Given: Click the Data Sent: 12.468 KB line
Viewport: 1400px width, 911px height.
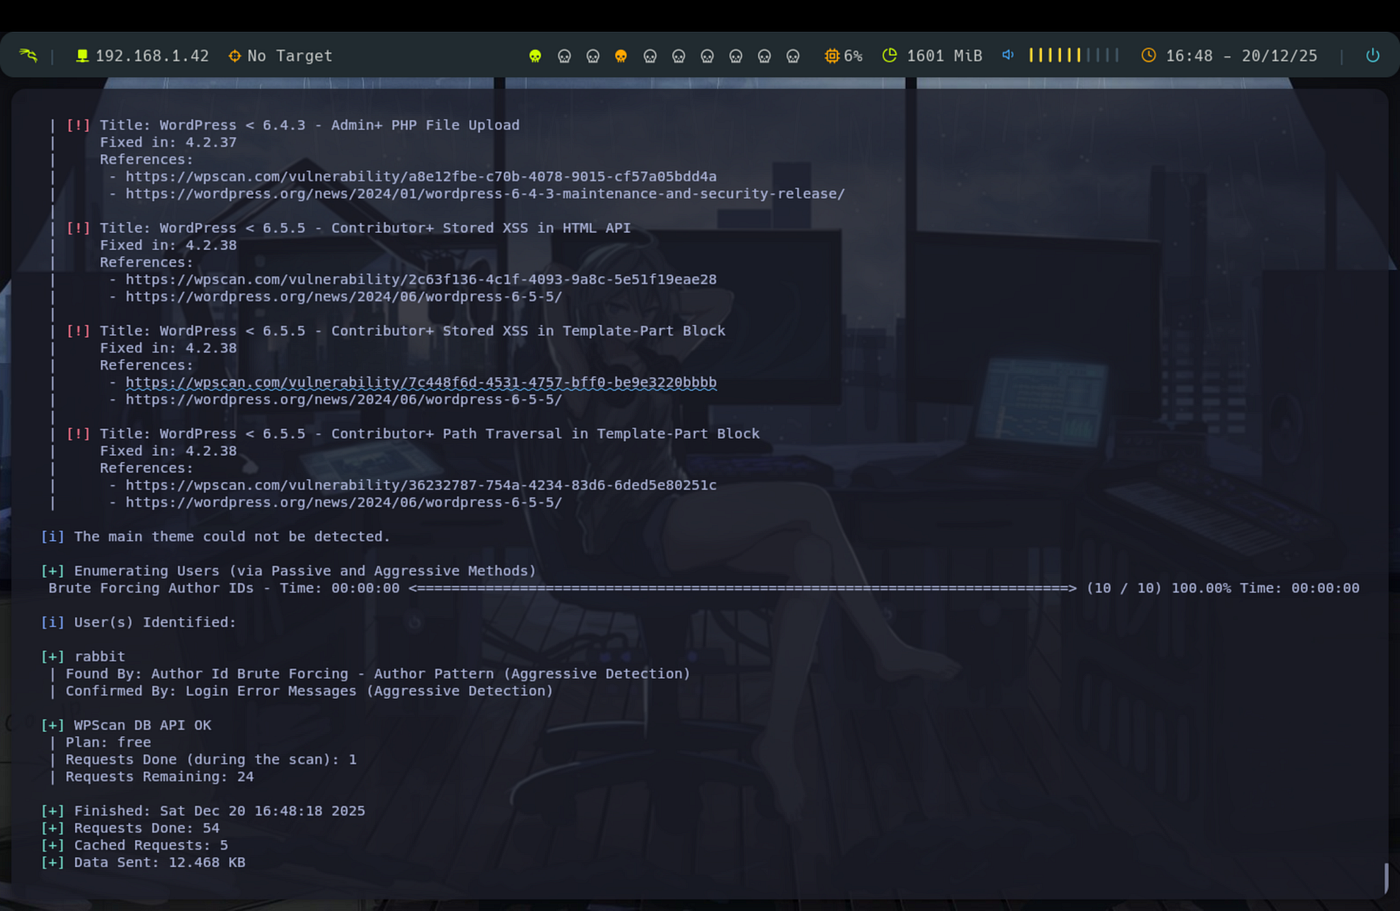Looking at the screenshot, I should coord(143,863).
